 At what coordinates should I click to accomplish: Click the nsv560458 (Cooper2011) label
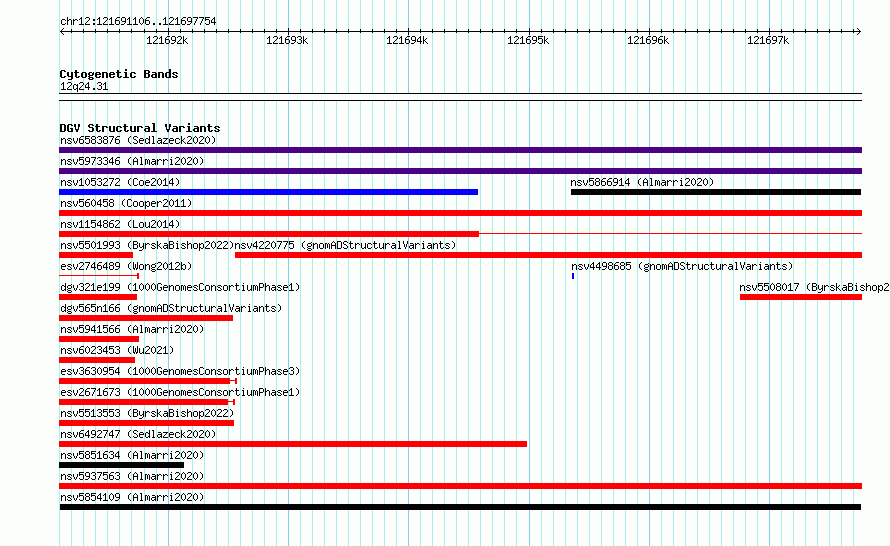coord(126,203)
